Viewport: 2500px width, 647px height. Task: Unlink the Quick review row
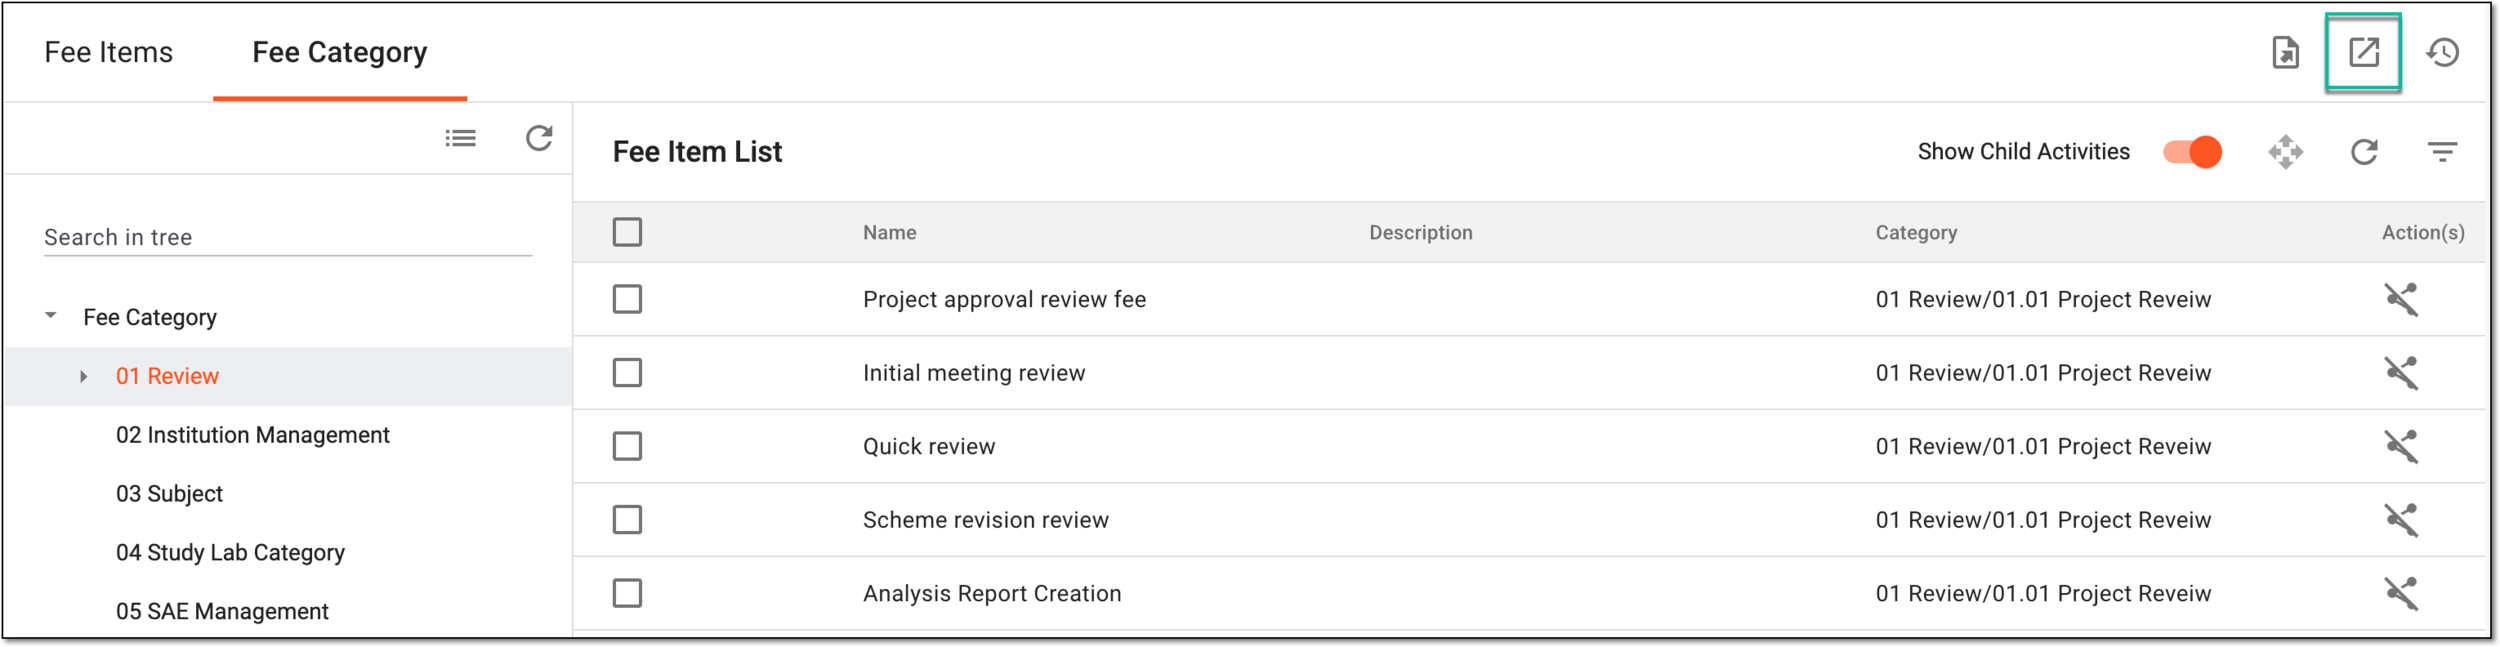click(x=2401, y=446)
